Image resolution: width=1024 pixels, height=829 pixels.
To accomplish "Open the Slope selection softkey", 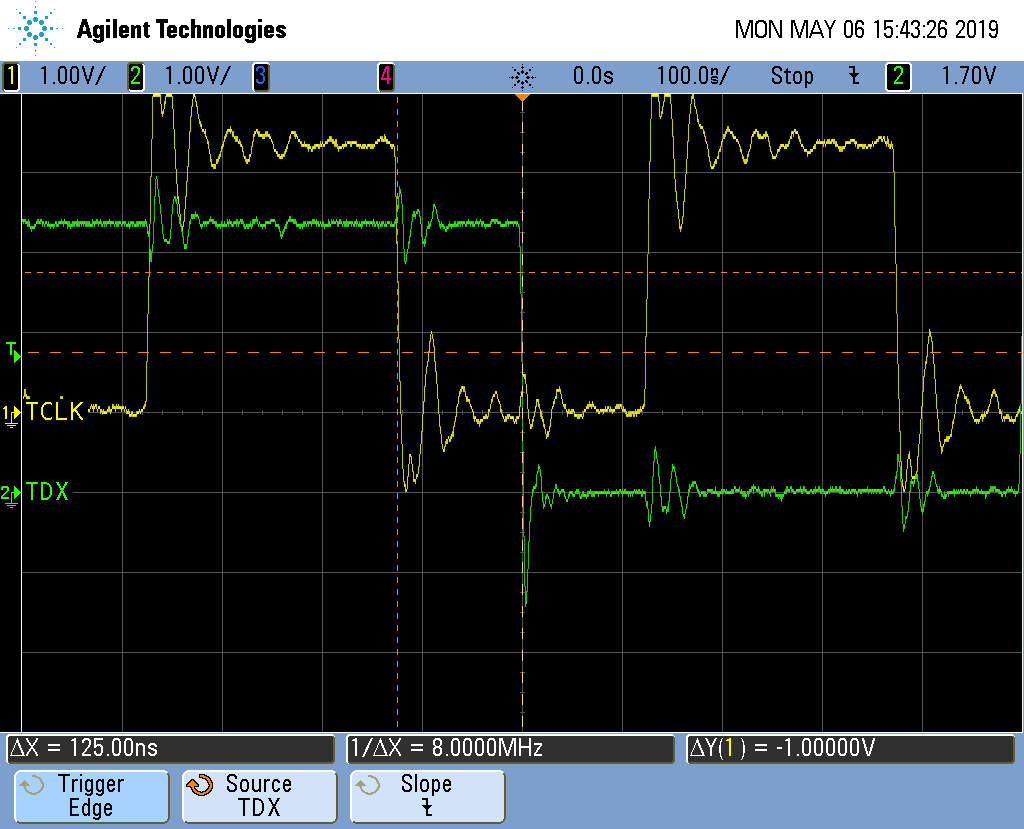I will [x=427, y=796].
